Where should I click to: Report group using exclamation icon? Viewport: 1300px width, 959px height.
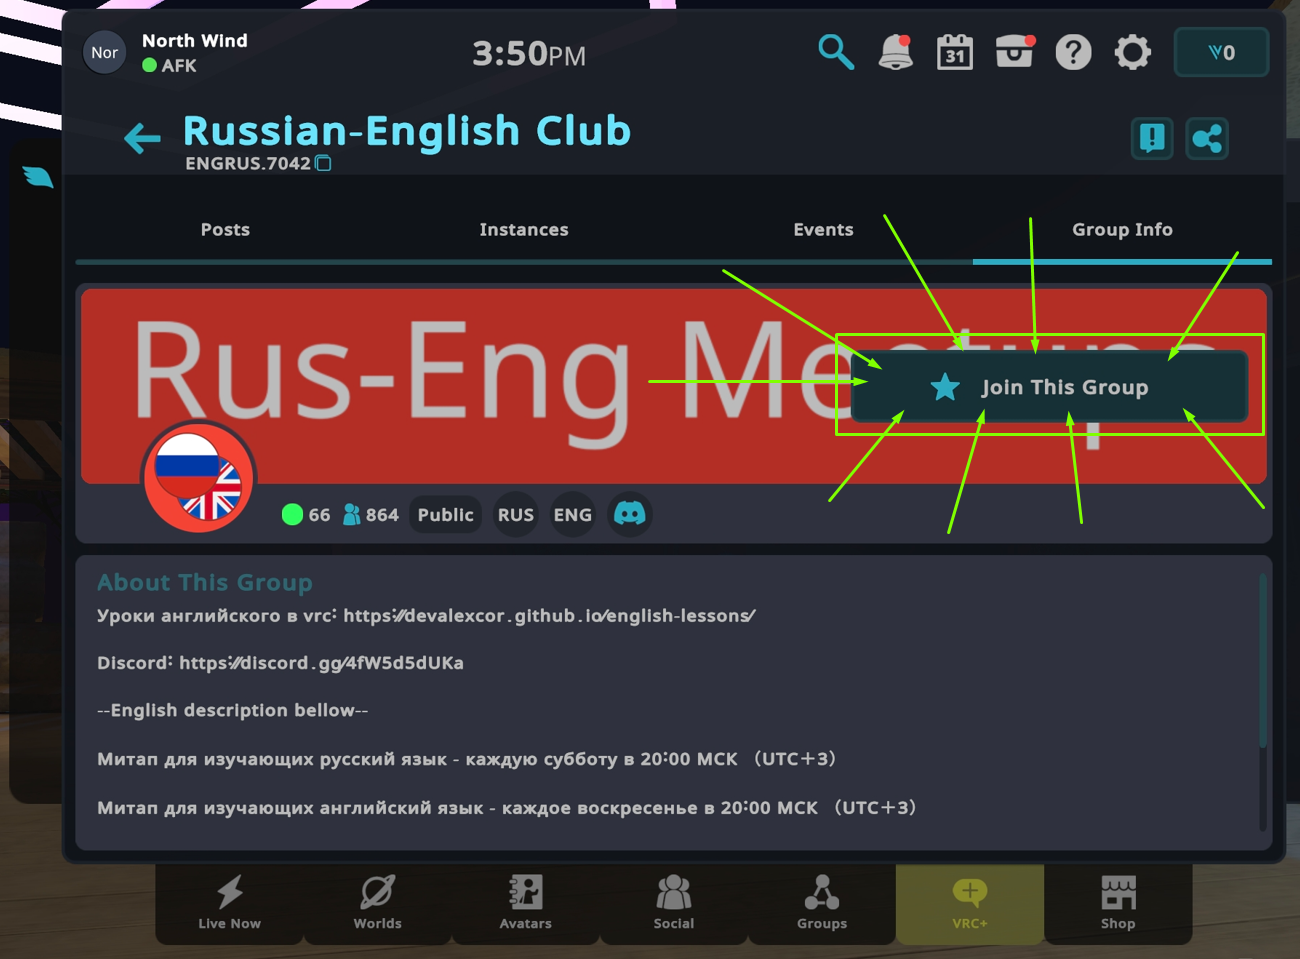[x=1152, y=138]
